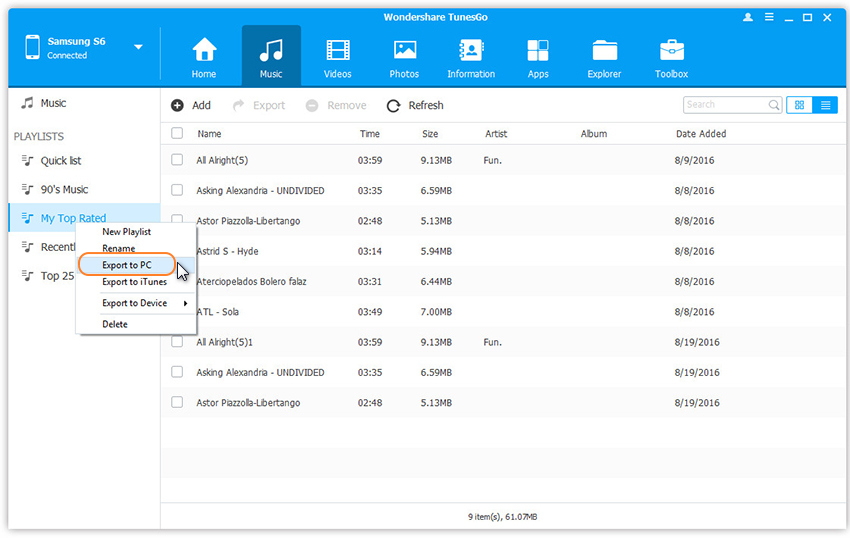This screenshot has height=538, width=850.
Task: Click the Samsung S6 phone icon
Action: click(x=33, y=47)
